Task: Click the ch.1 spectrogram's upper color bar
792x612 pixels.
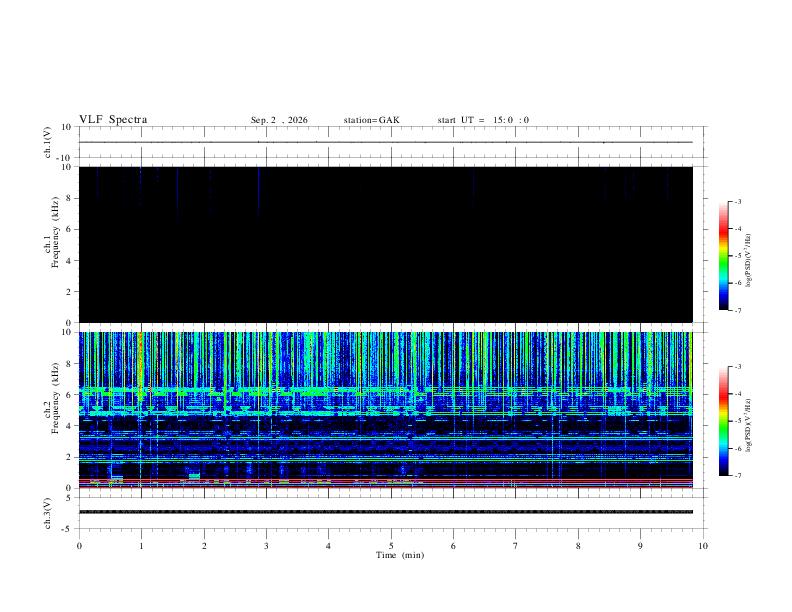Action: click(x=724, y=256)
